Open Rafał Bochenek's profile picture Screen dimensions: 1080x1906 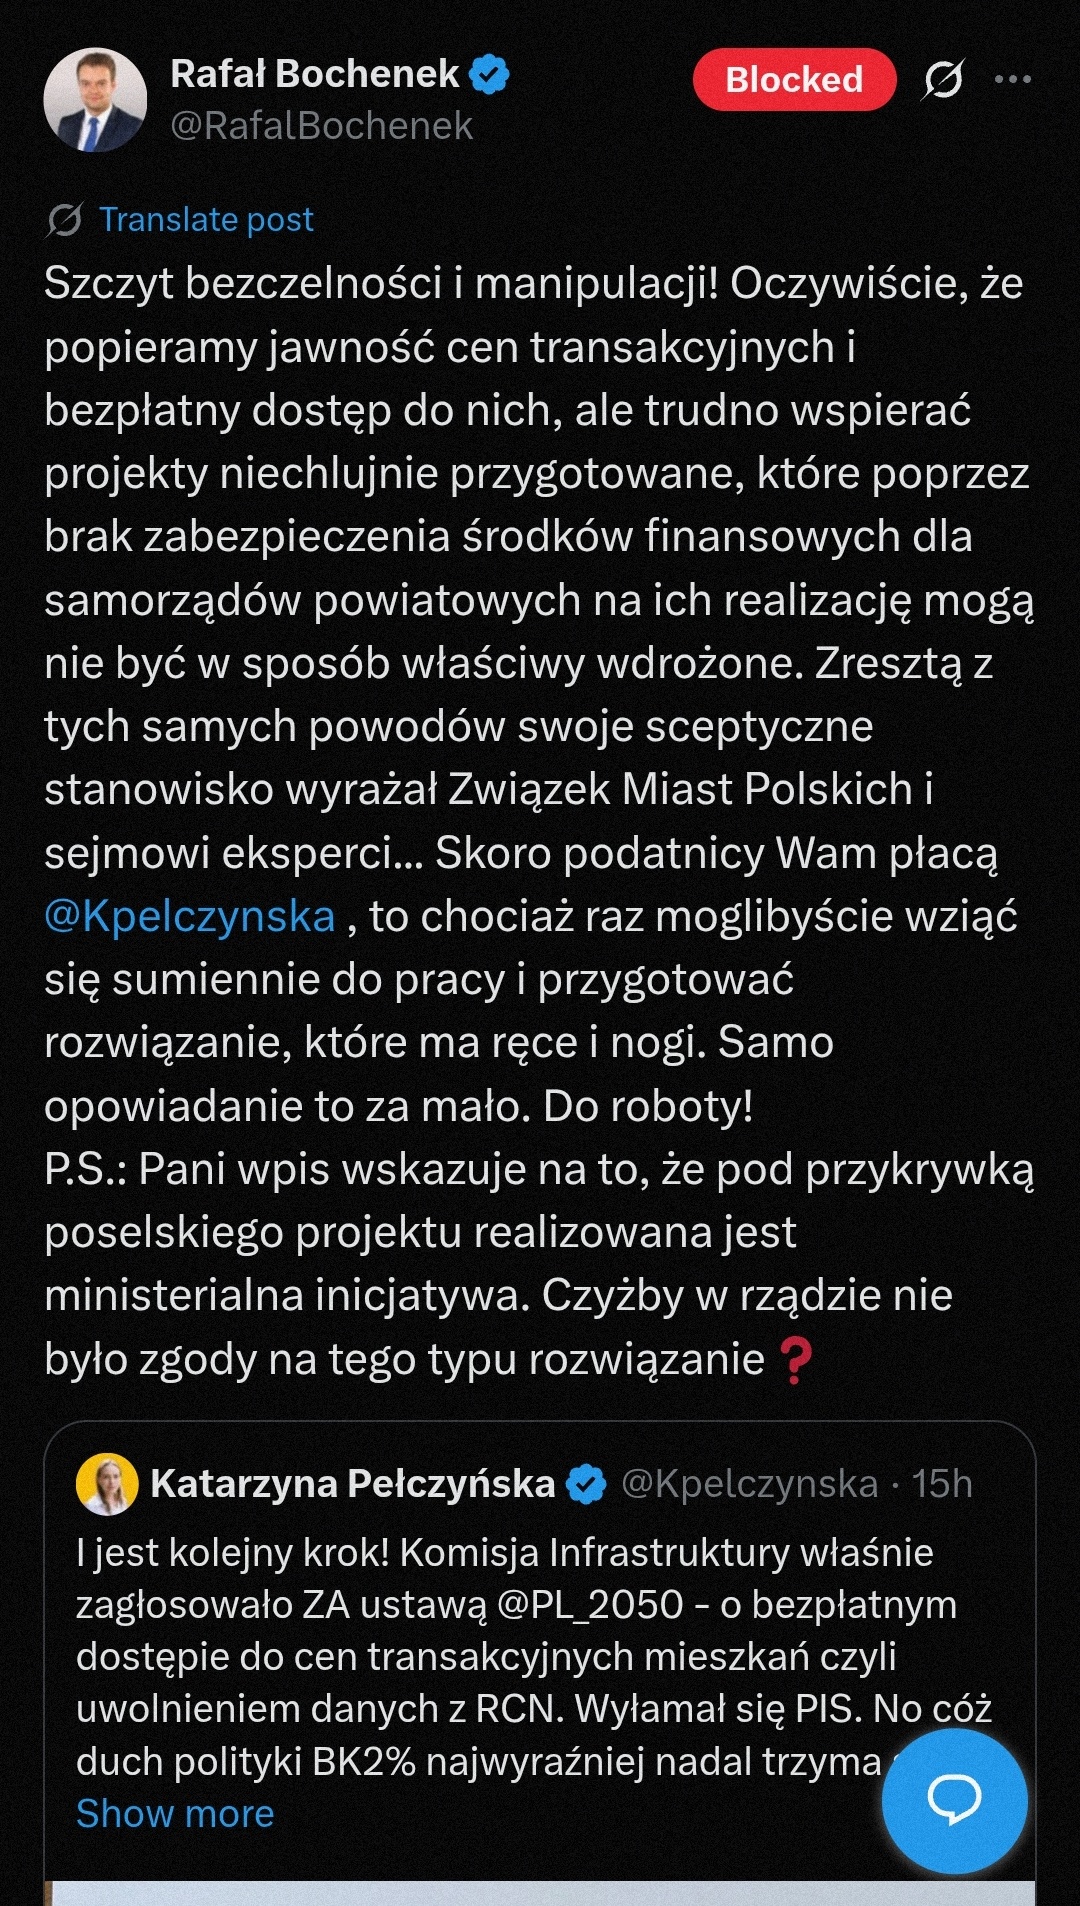95,100
